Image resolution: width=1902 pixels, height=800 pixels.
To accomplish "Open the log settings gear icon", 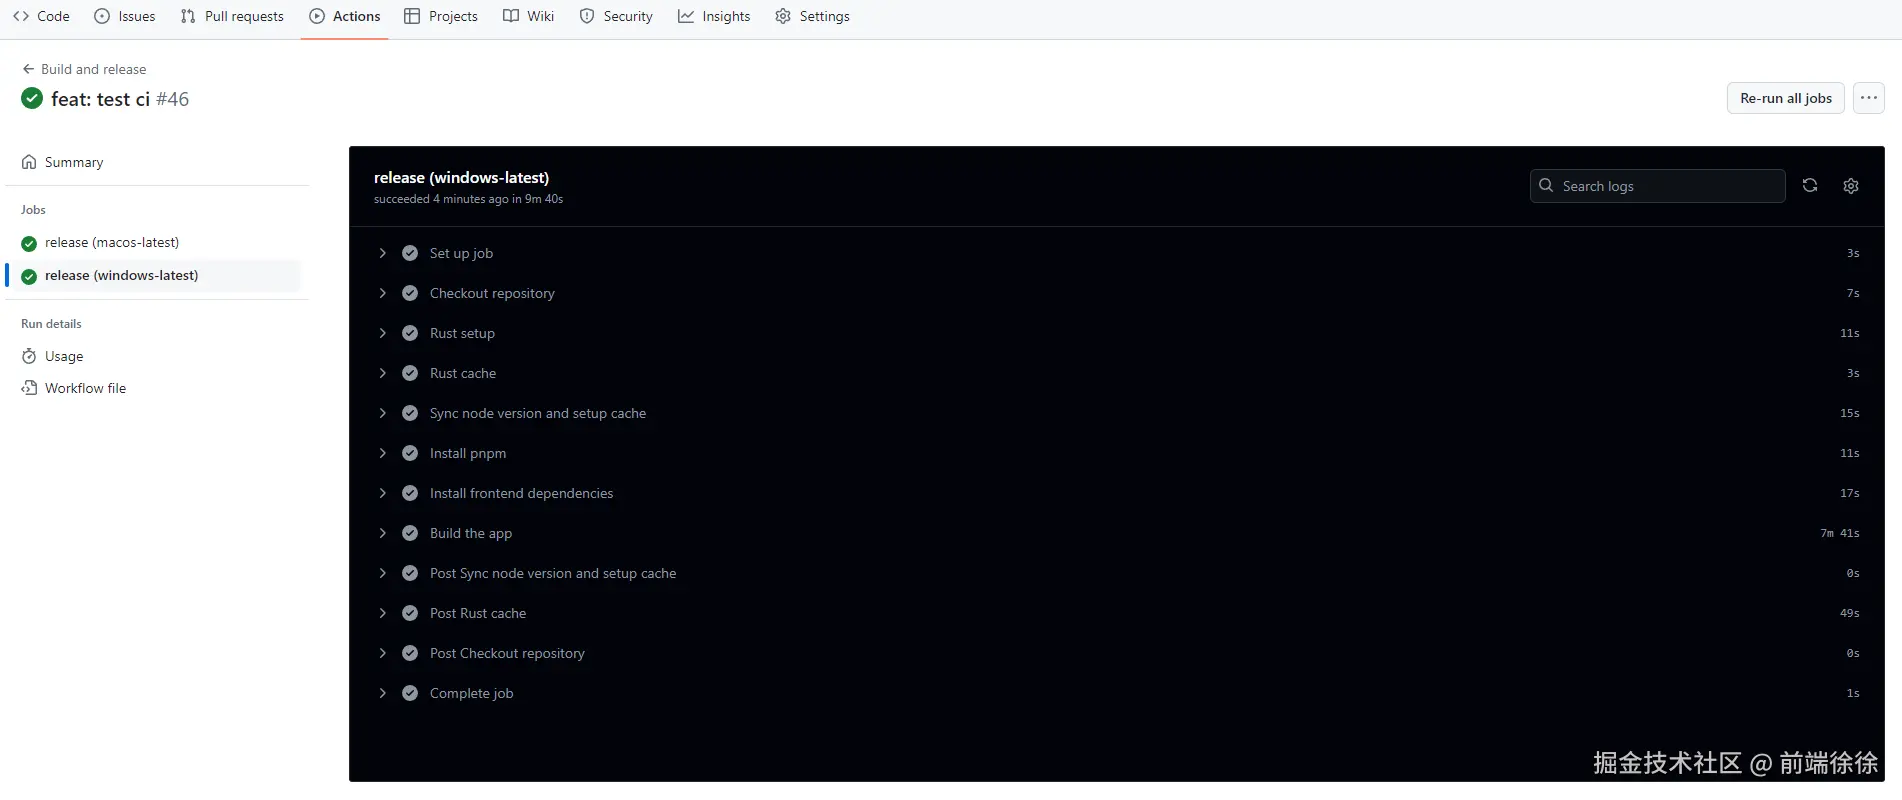I will pos(1851,186).
